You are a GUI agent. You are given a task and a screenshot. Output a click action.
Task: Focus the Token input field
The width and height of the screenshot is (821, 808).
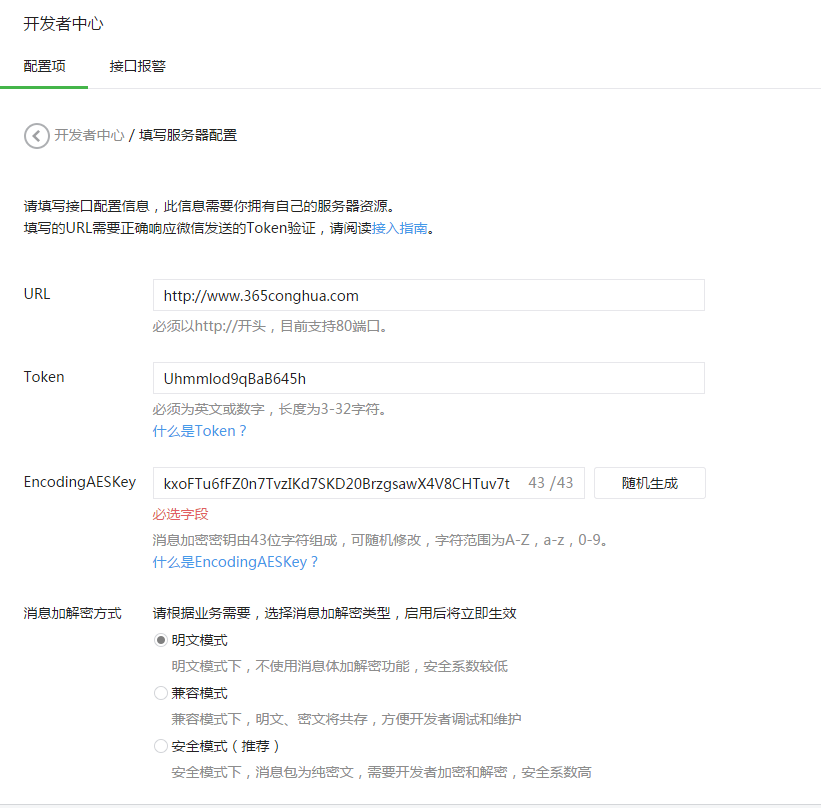click(x=429, y=378)
